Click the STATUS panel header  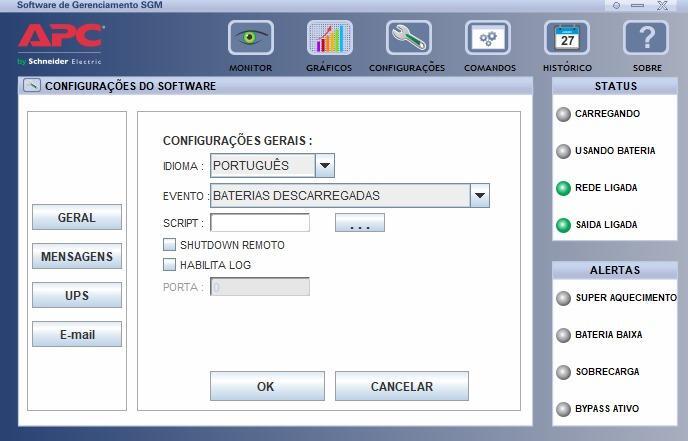coord(615,86)
